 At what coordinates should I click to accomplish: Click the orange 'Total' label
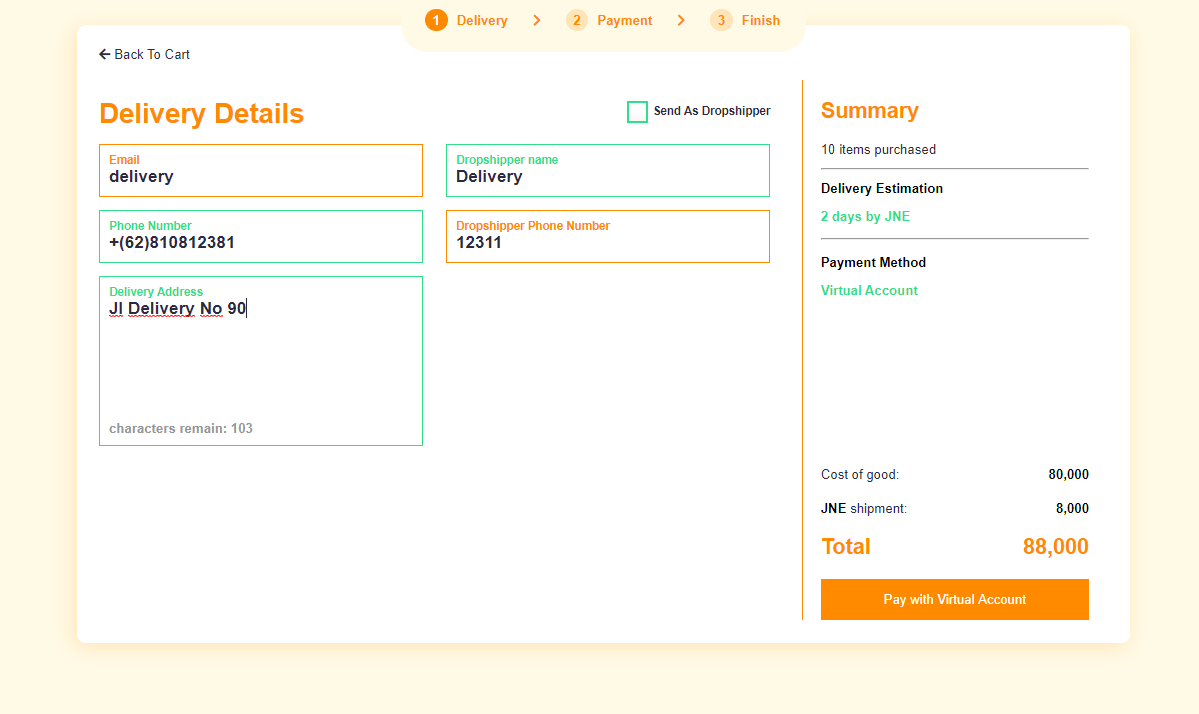[x=846, y=547]
